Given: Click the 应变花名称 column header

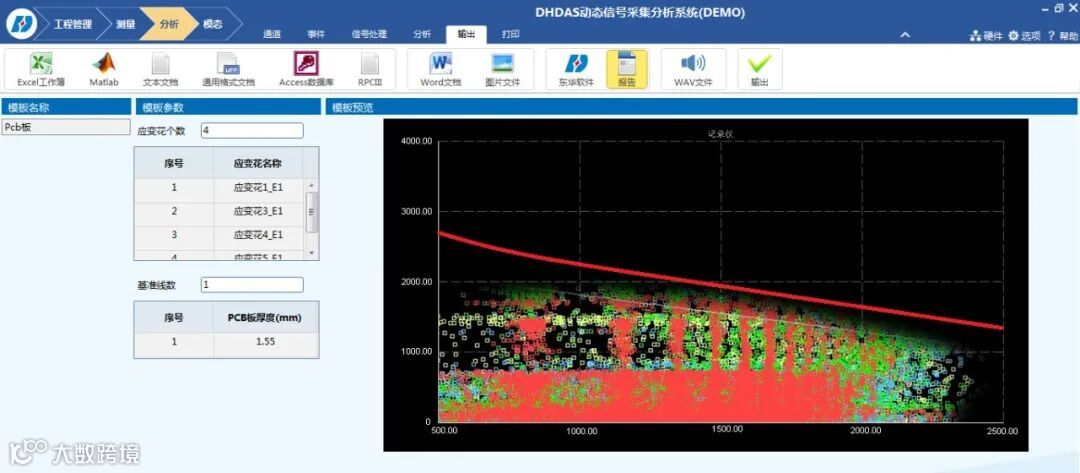Looking at the screenshot, I should coord(258,163).
